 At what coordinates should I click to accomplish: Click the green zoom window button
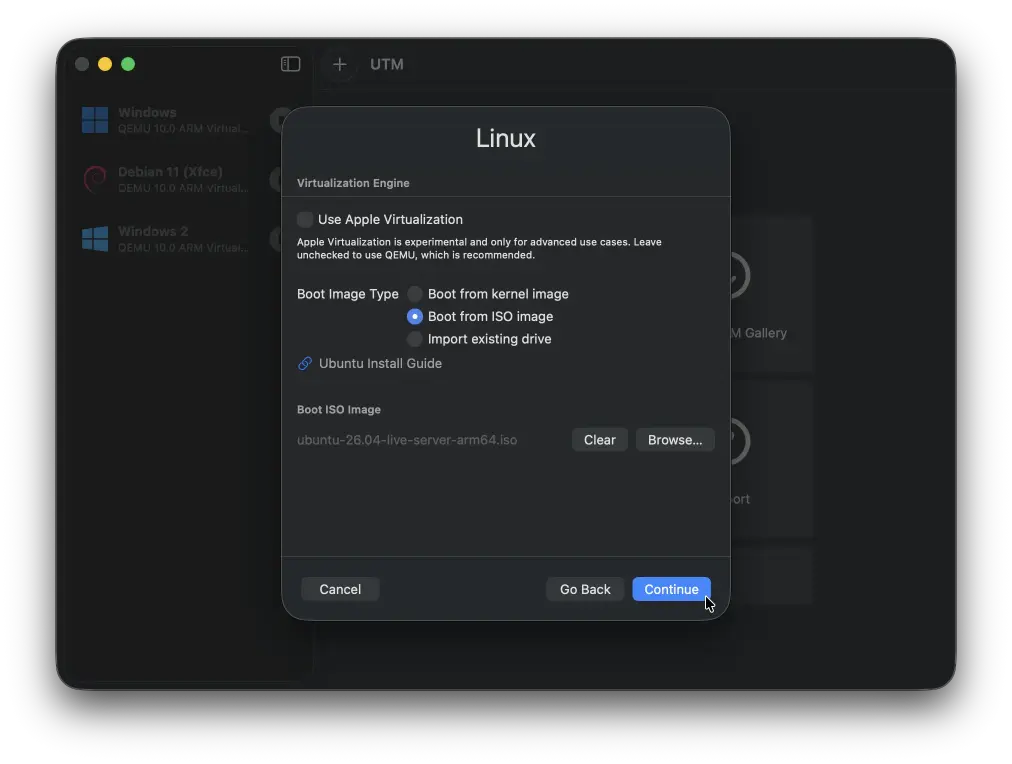[x=128, y=64]
